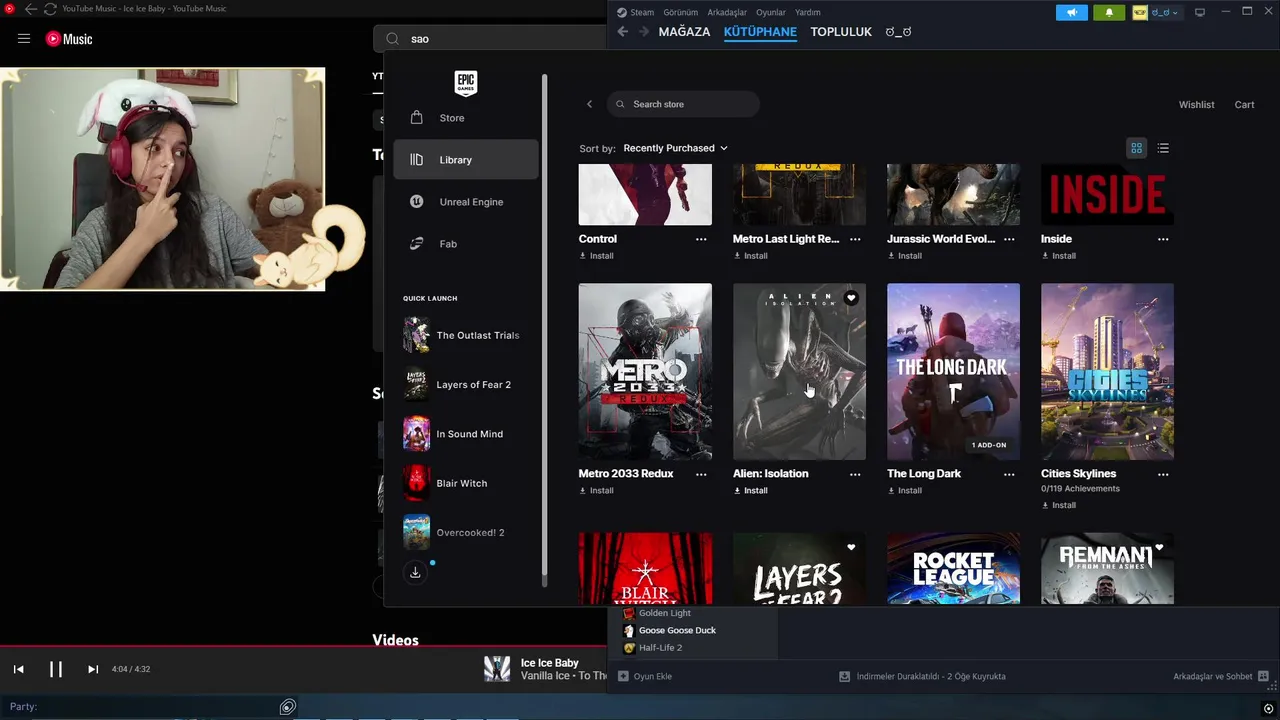Open the Metro 2033 Redux cover art
Image resolution: width=1280 pixels, height=720 pixels.
[x=645, y=371]
